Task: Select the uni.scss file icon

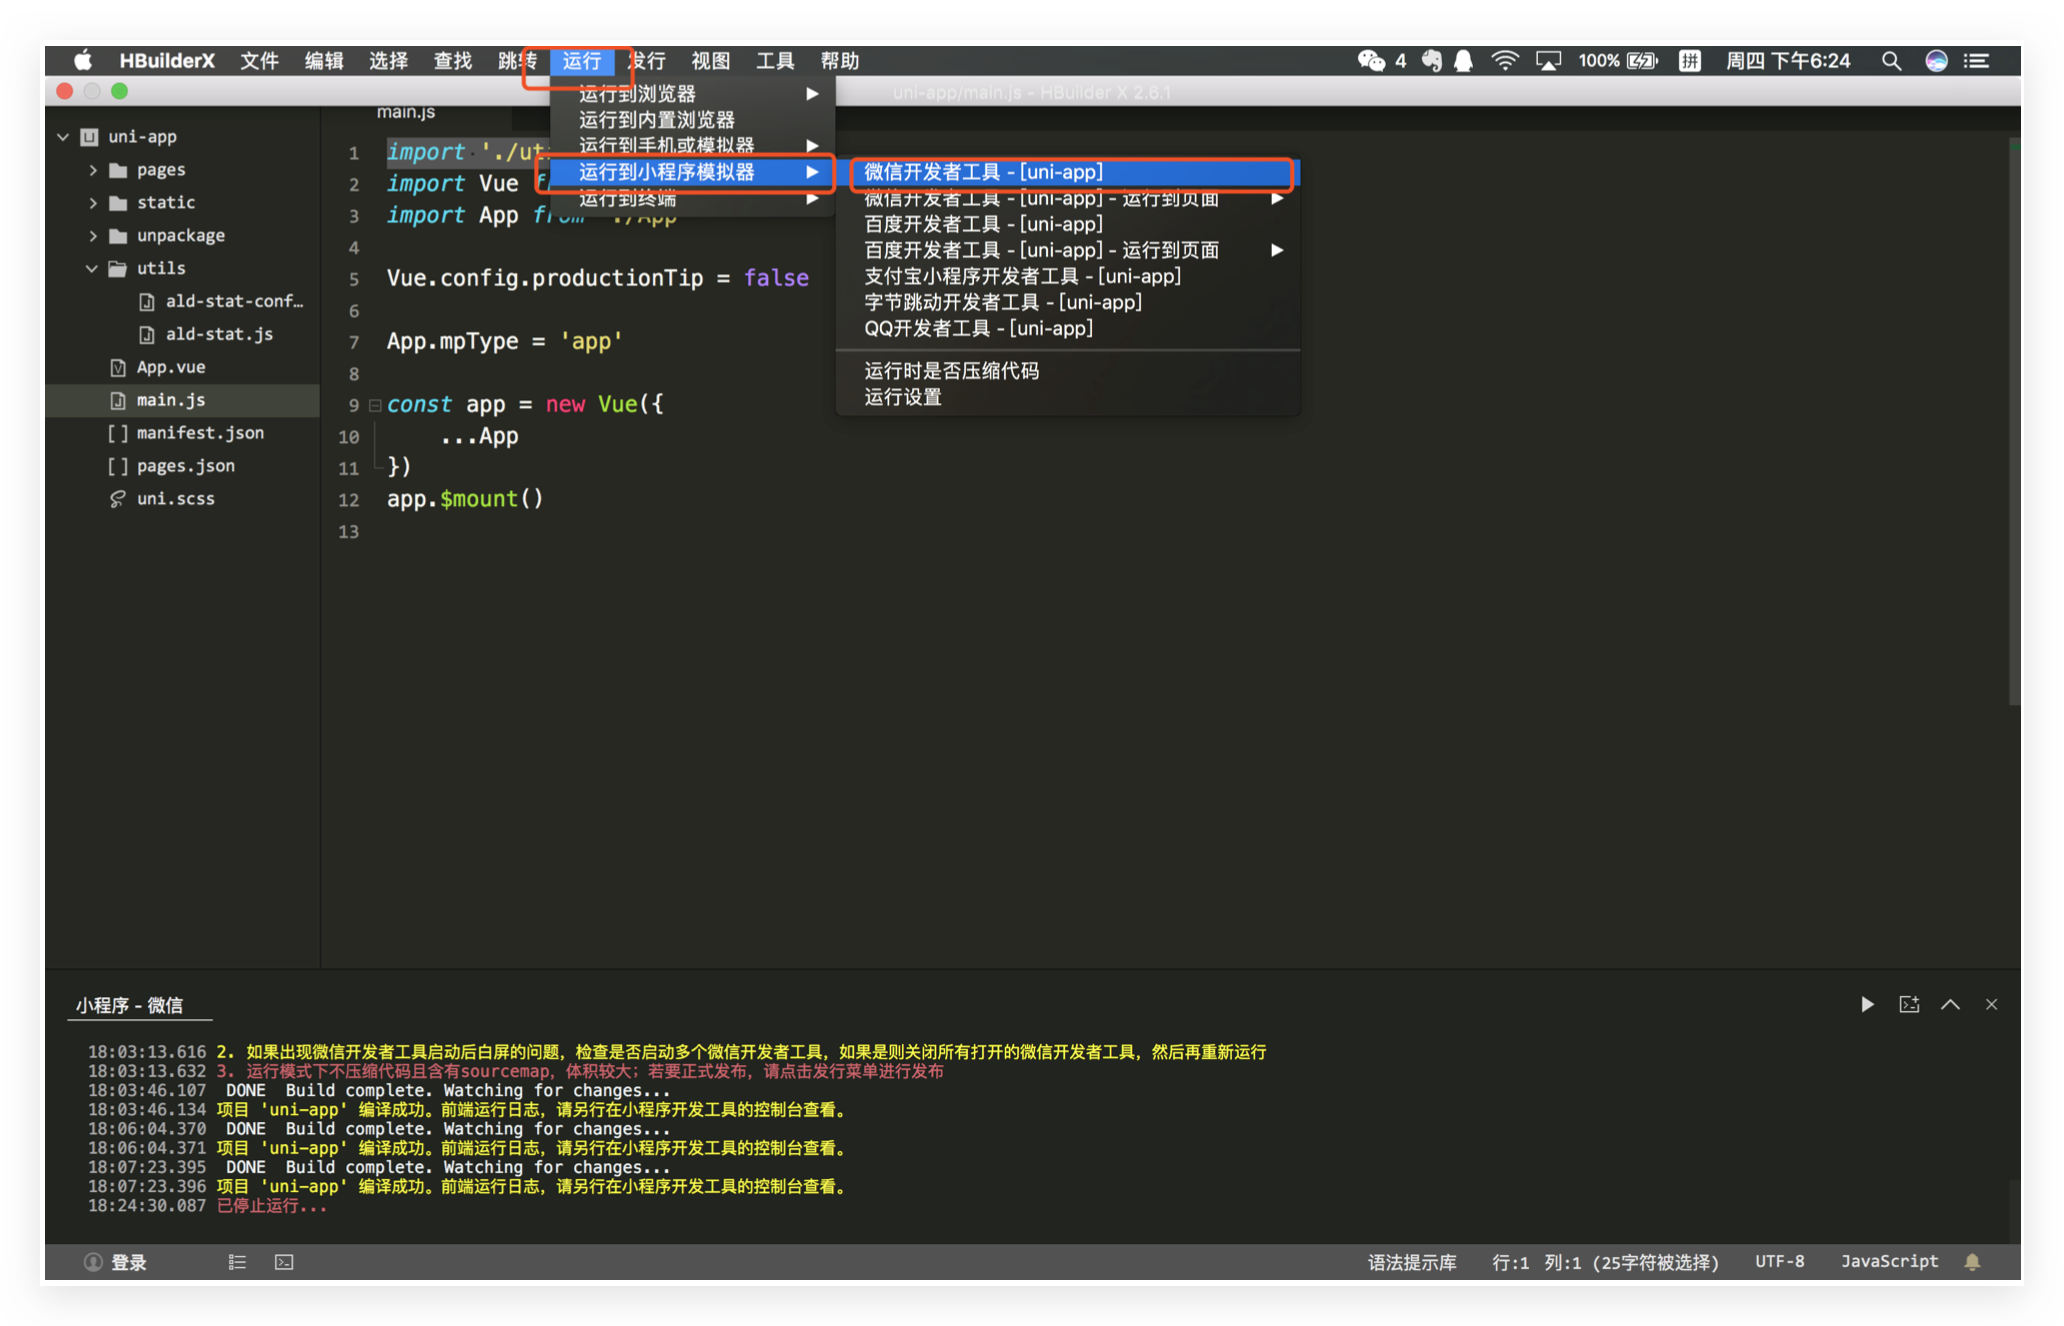Action: [x=118, y=499]
